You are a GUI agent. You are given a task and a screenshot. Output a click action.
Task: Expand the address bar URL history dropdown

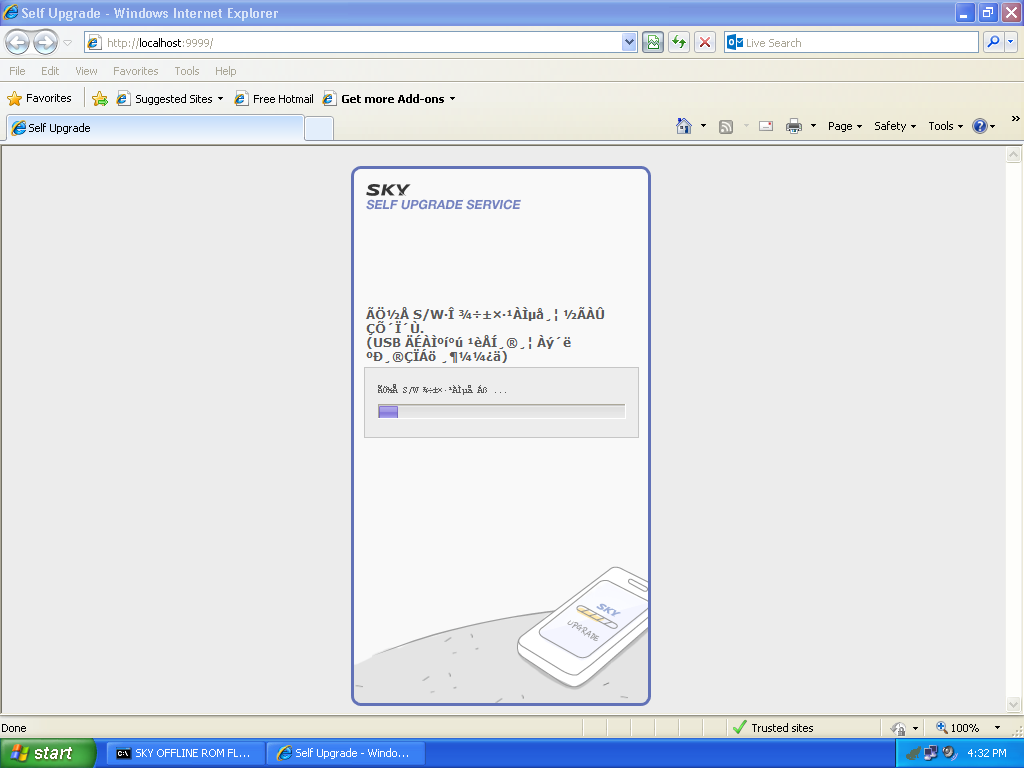(629, 43)
